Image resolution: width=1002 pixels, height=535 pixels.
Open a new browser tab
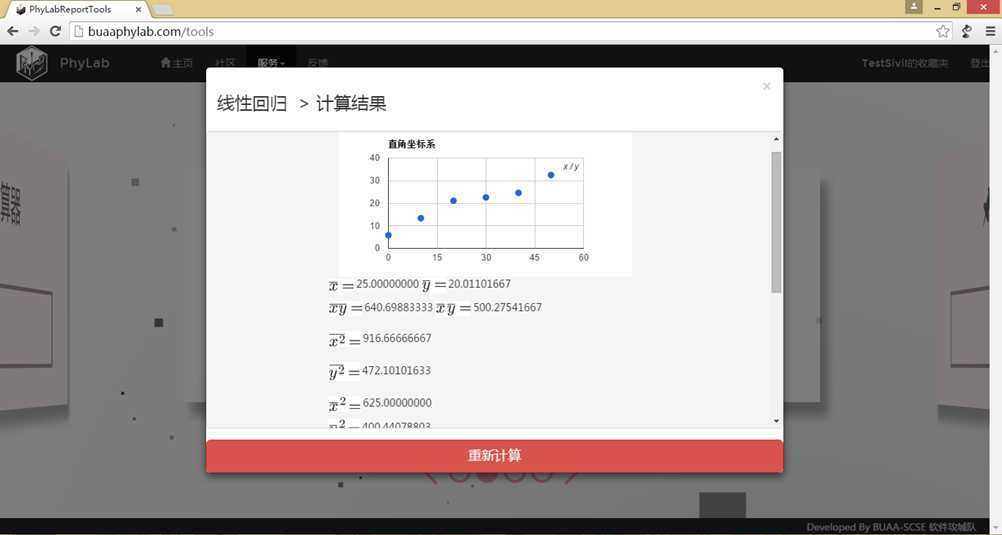pyautogui.click(x=163, y=10)
